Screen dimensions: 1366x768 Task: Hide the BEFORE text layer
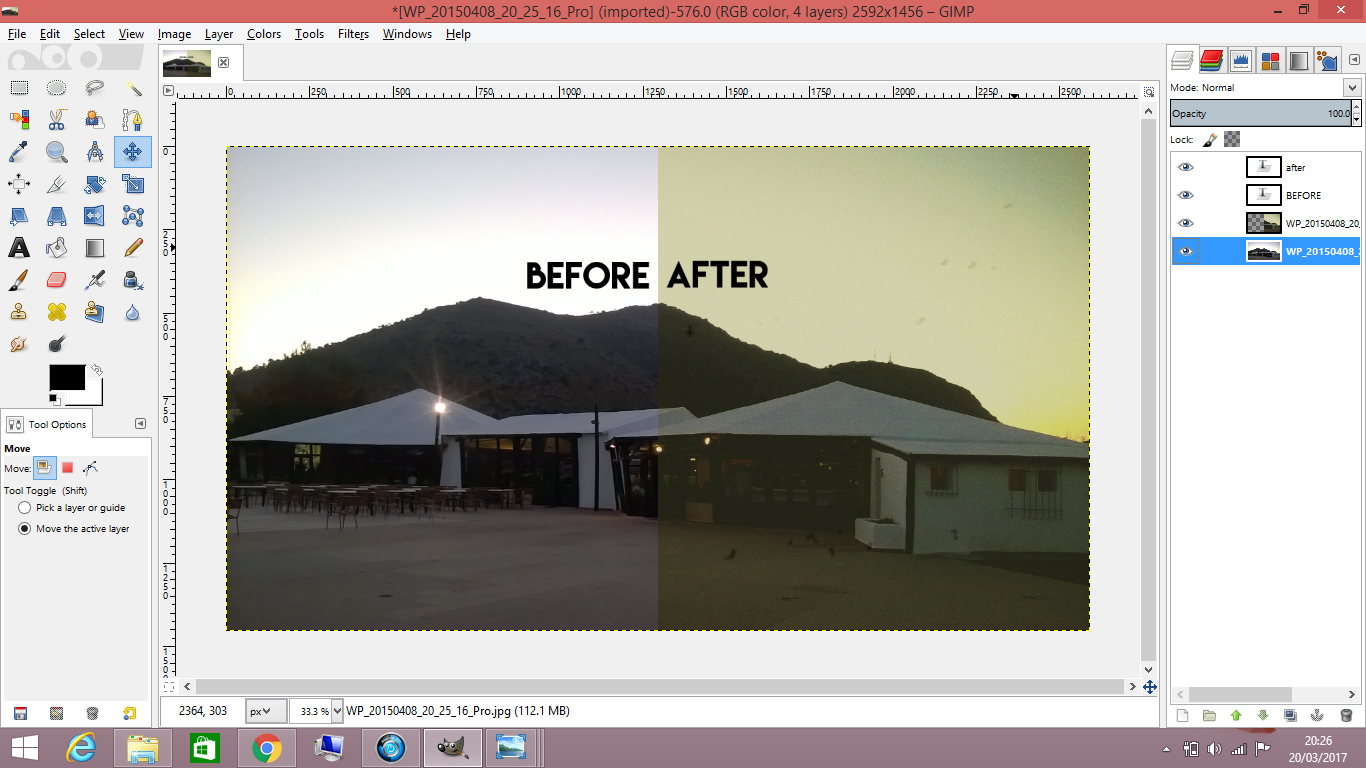[1186, 195]
